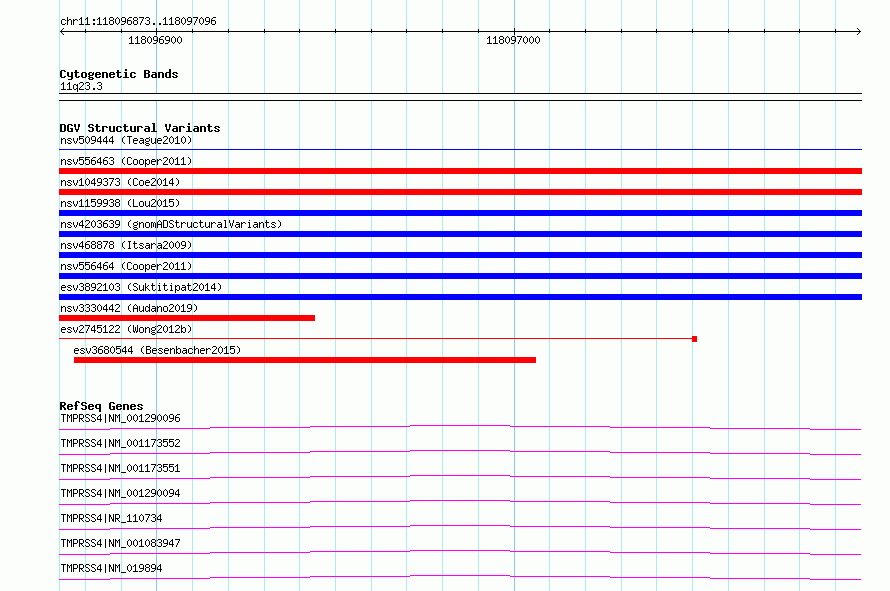Click the red end block of esv2745122

tap(694, 339)
